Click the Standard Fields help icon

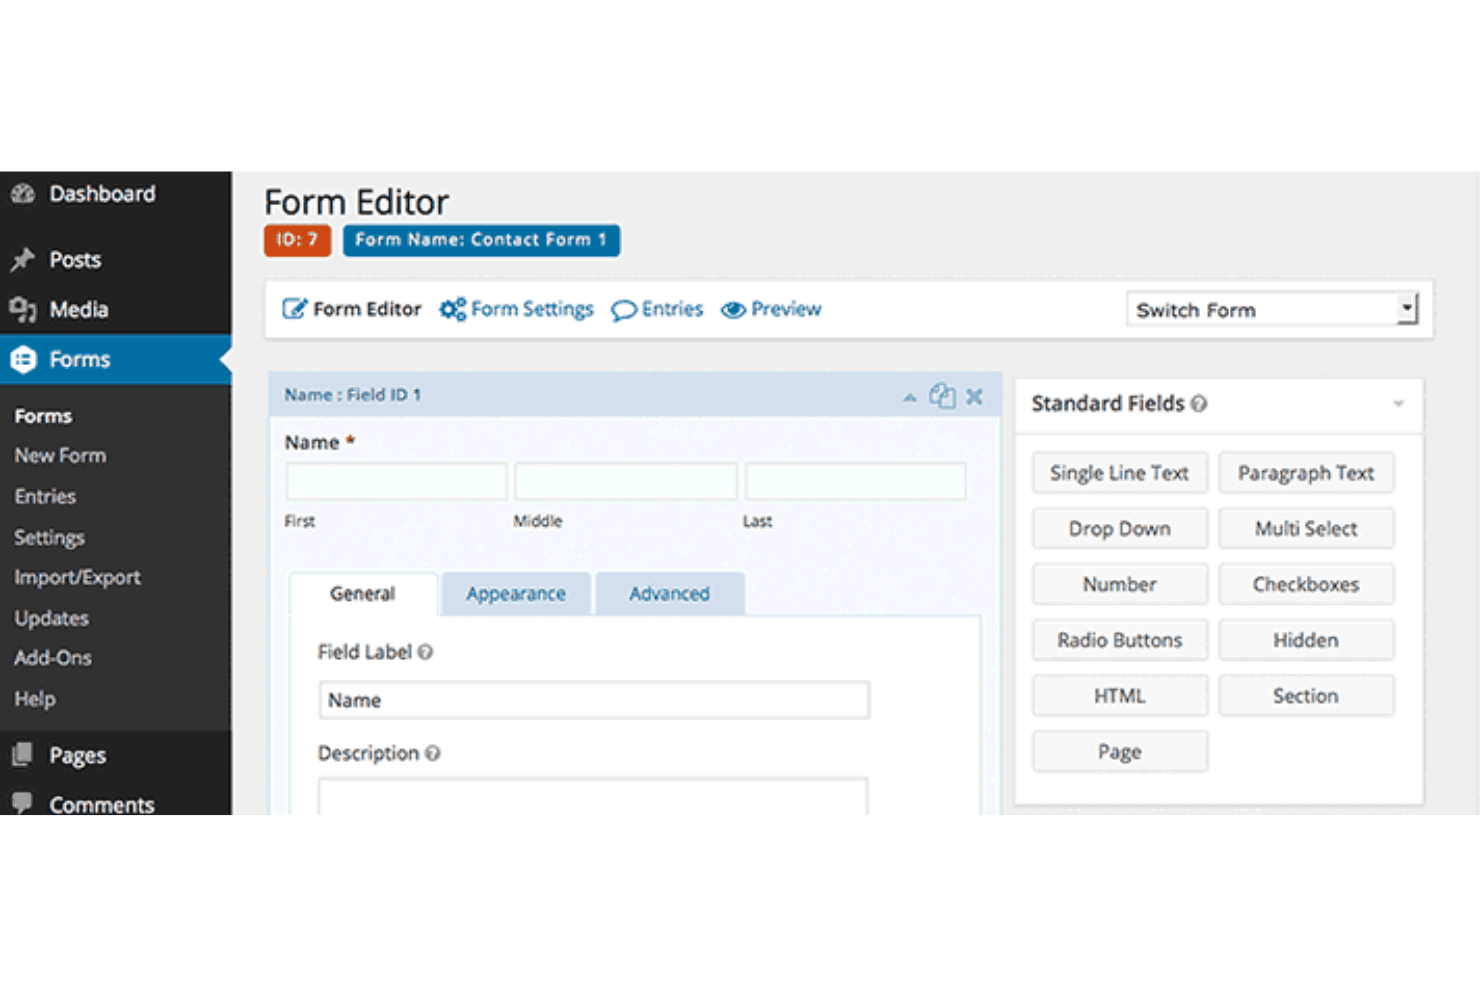click(x=1199, y=404)
